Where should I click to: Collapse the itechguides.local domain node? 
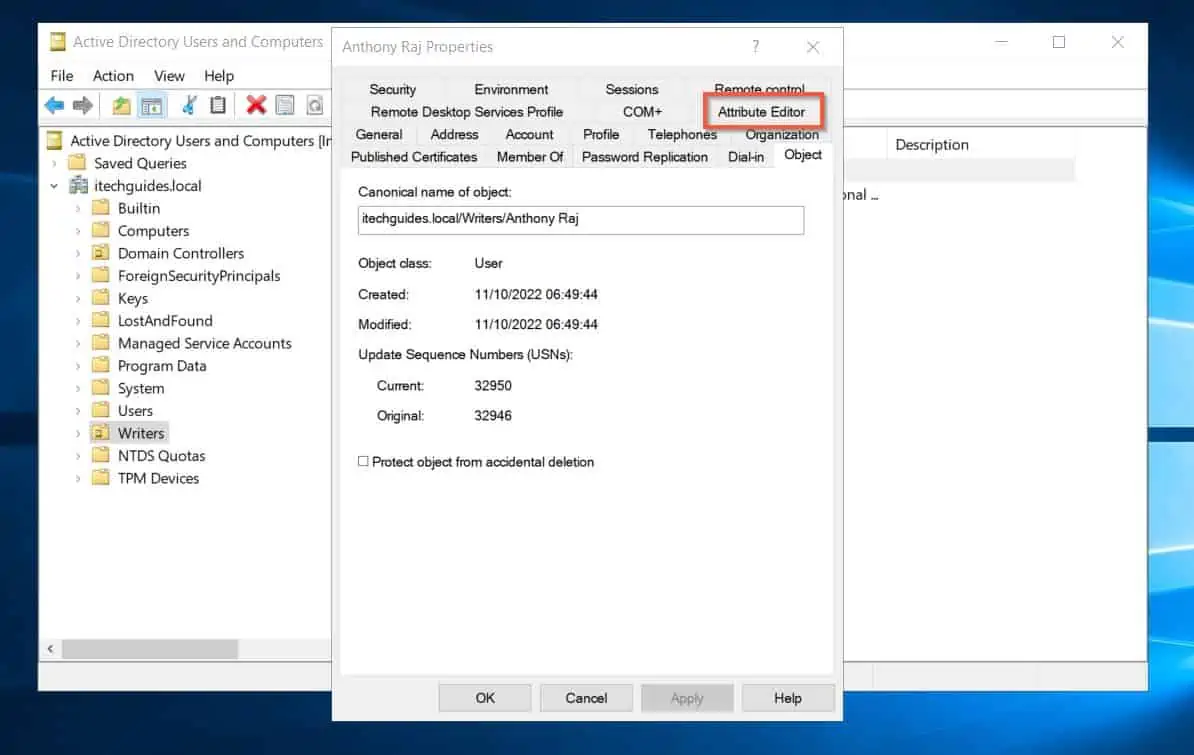54,186
